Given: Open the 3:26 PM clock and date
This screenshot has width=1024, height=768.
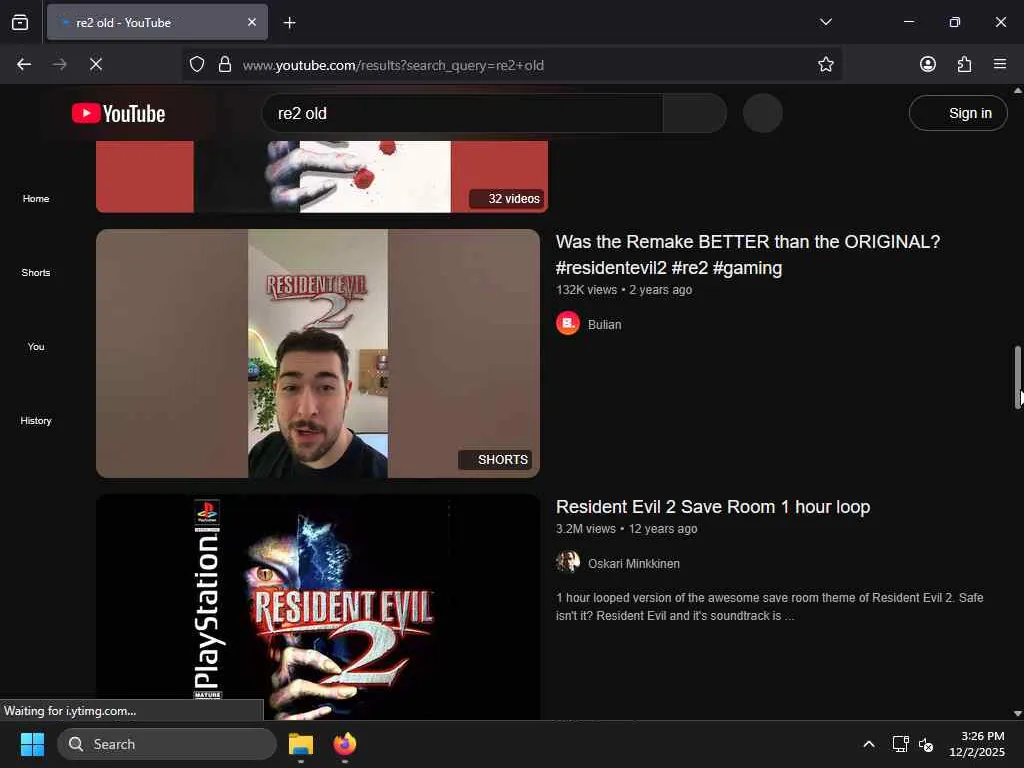Looking at the screenshot, I should pyautogui.click(x=977, y=744).
